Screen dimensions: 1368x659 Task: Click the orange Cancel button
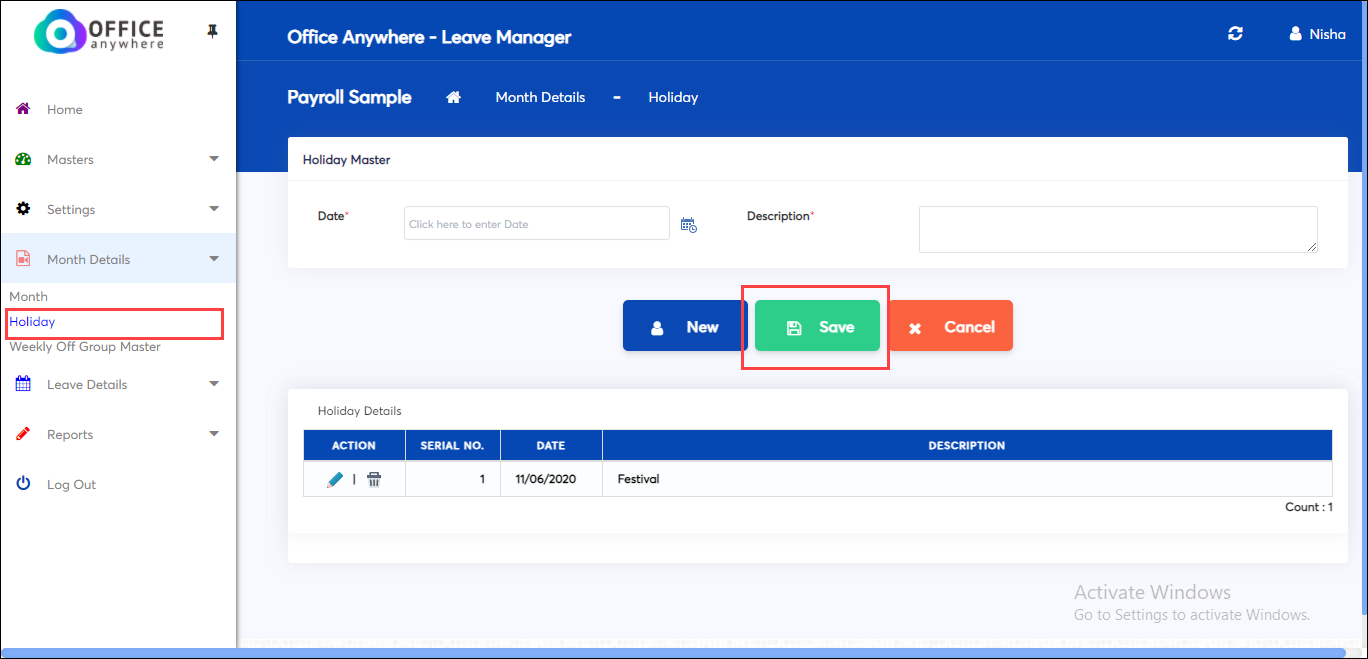(x=951, y=326)
